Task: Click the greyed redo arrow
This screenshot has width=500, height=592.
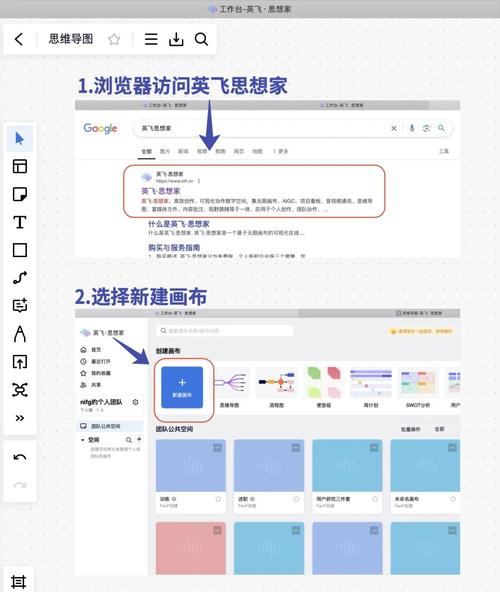Action: click(x=20, y=485)
